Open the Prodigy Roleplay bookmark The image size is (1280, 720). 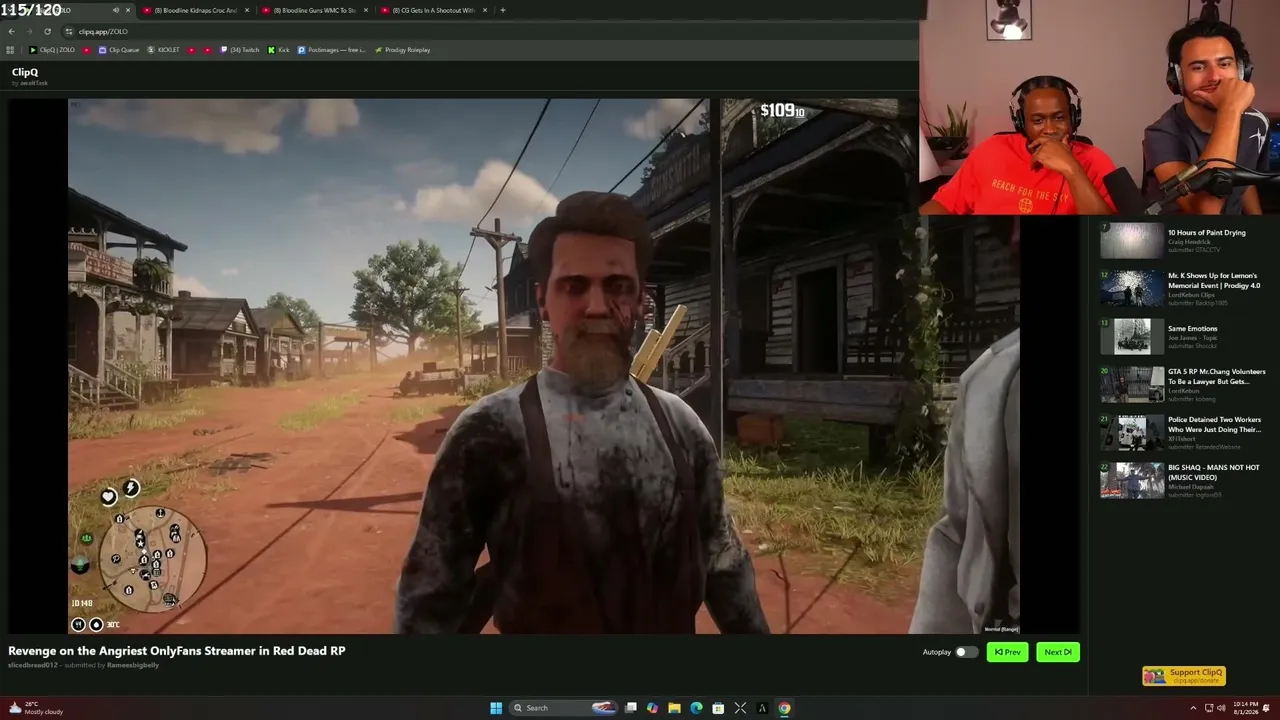click(402, 50)
